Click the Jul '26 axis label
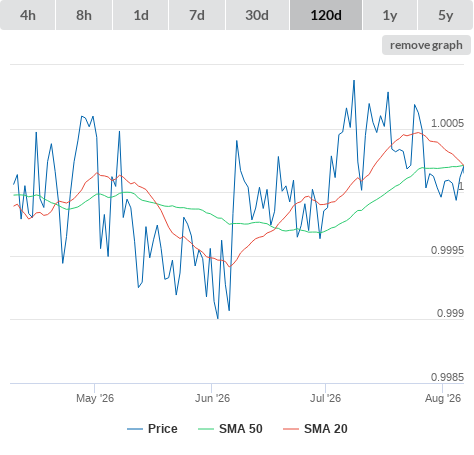Viewport: 474px width, 455px height. click(326, 398)
